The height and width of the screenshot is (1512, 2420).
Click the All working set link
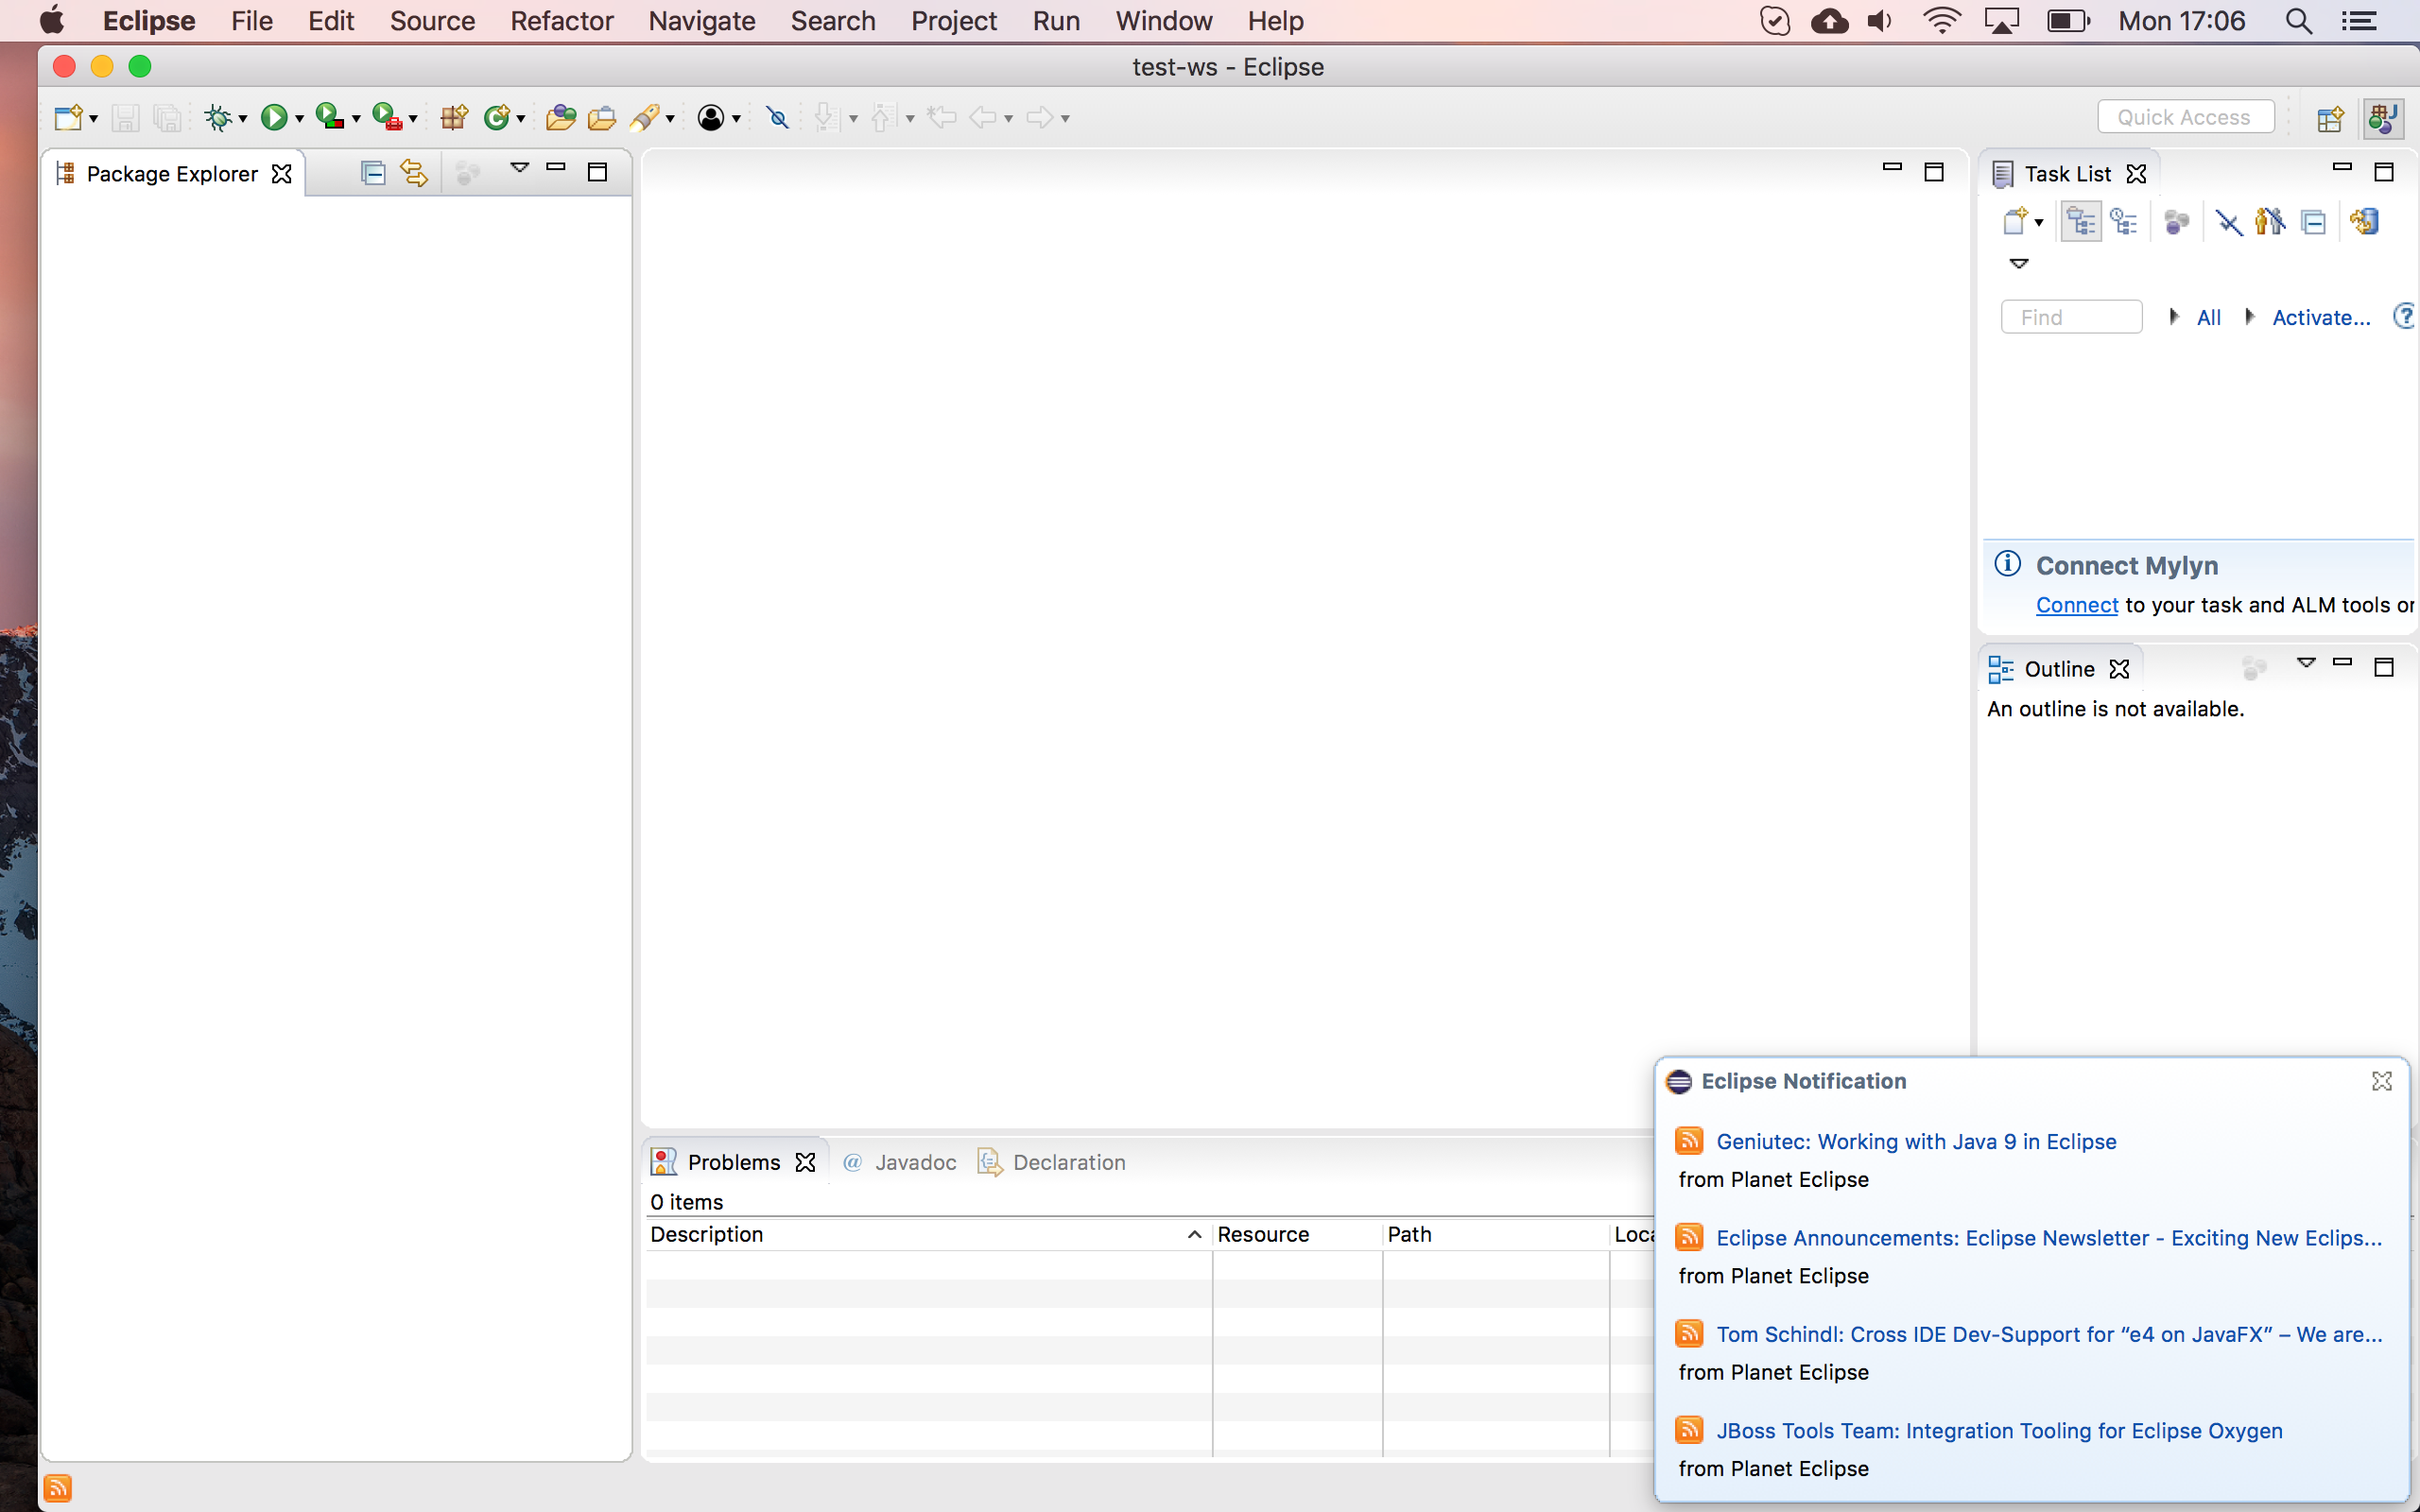coord(2208,317)
